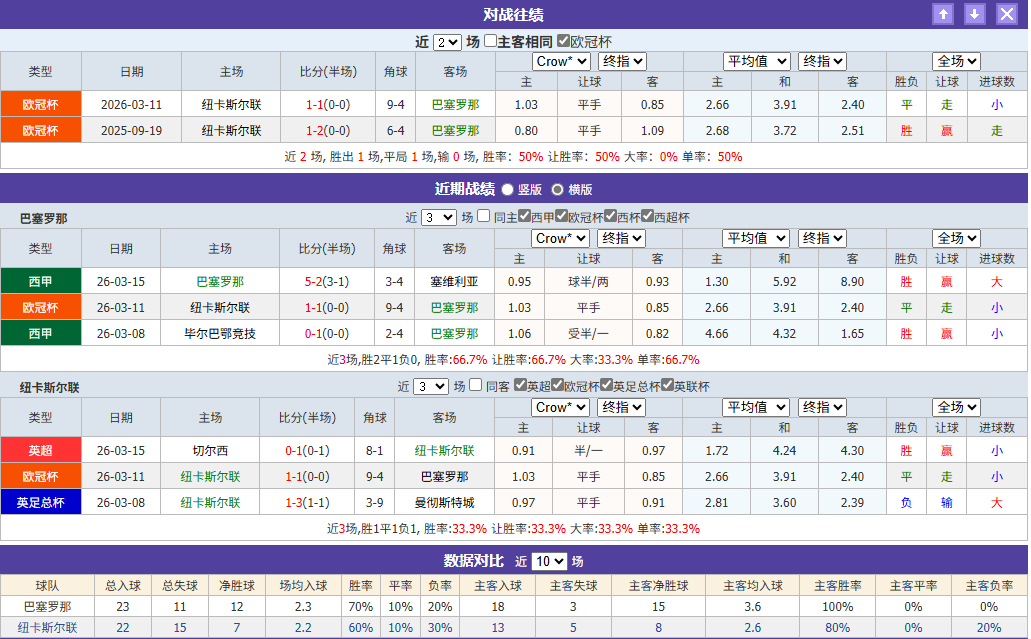Open the 全场 dropdown in Newcastle section
The width and height of the screenshot is (1031, 639).
(x=956, y=407)
